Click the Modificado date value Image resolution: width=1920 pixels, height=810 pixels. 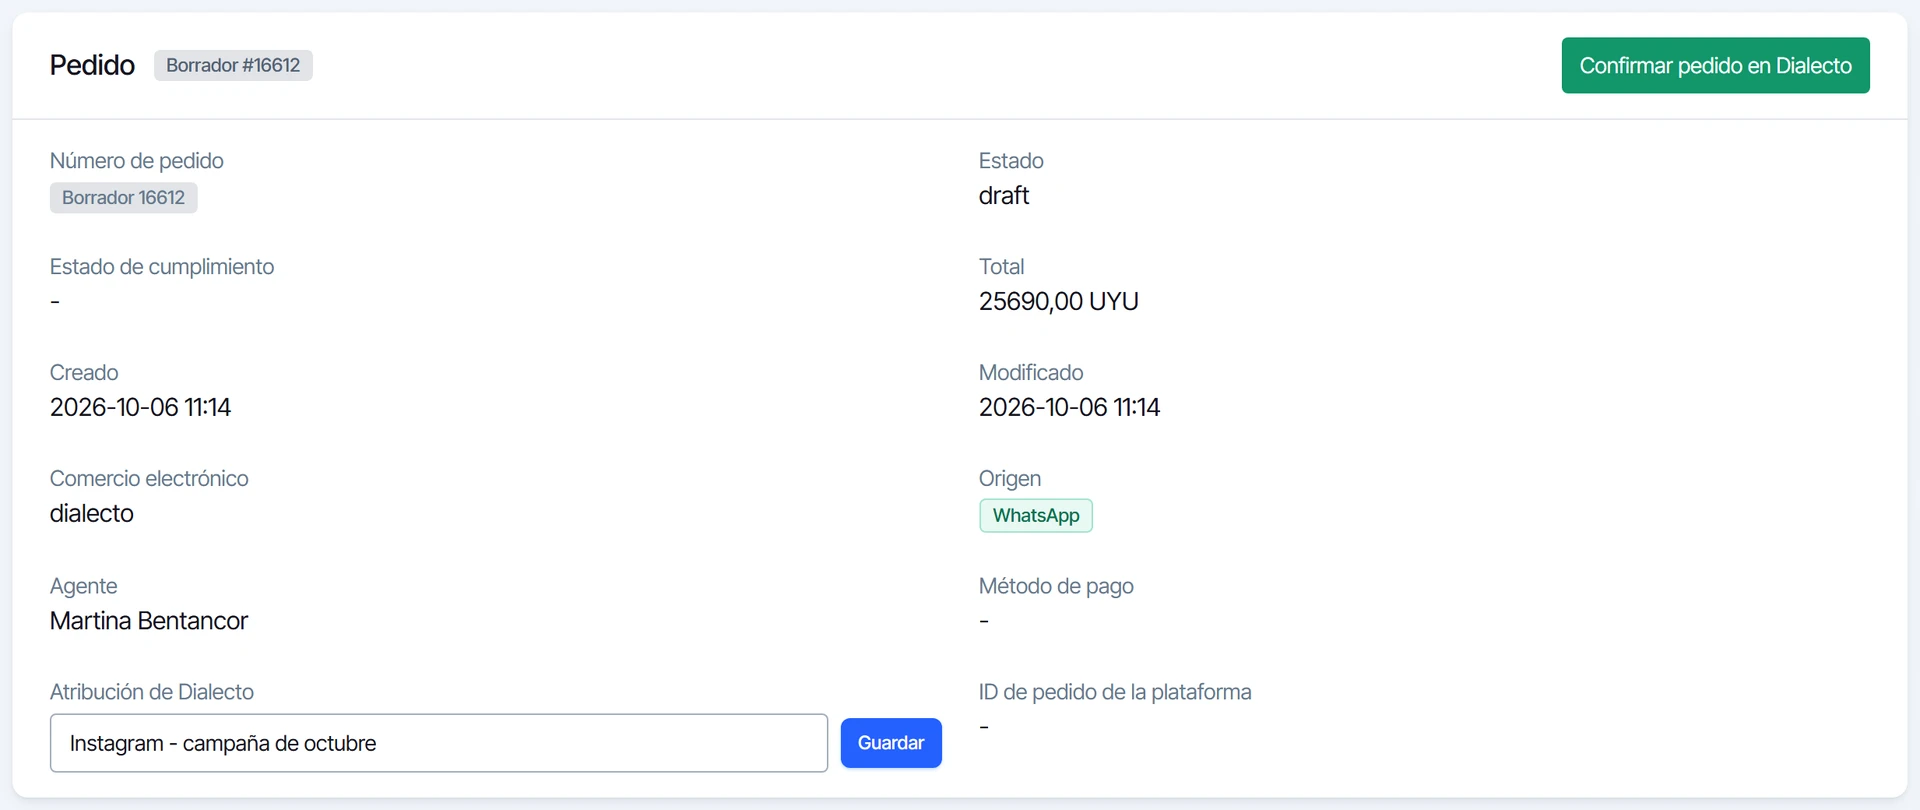[x=1070, y=408]
